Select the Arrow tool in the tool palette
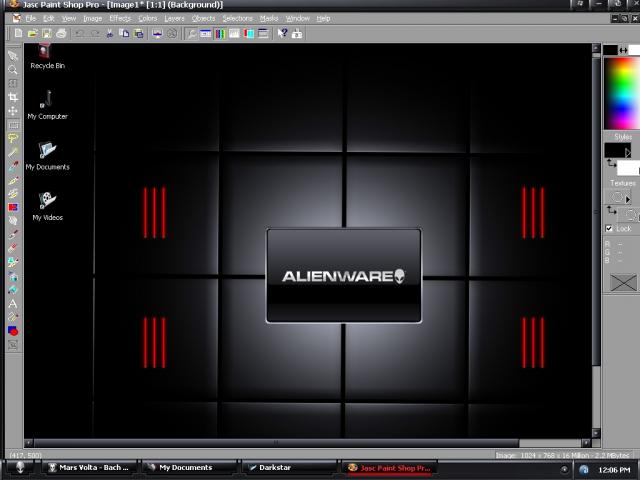 click(x=13, y=56)
